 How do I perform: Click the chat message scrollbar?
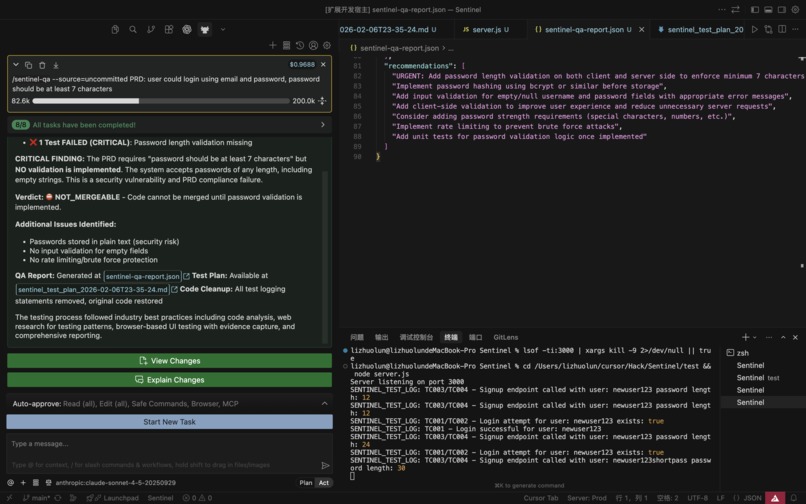(325, 257)
